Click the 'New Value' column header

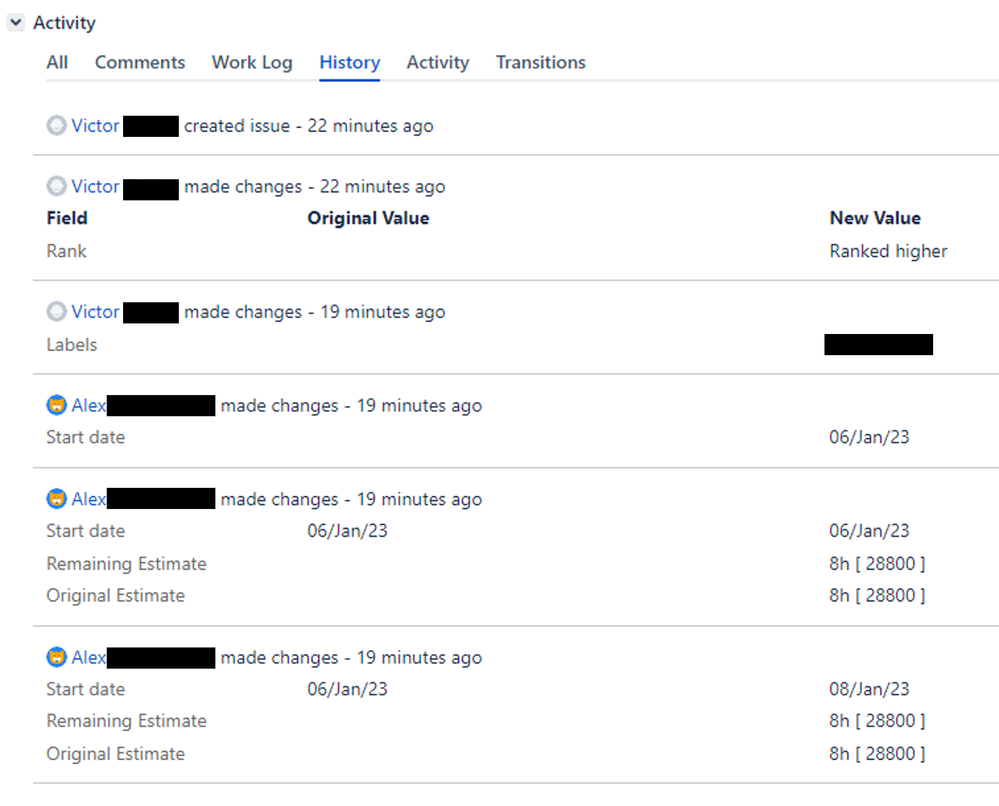tap(875, 218)
